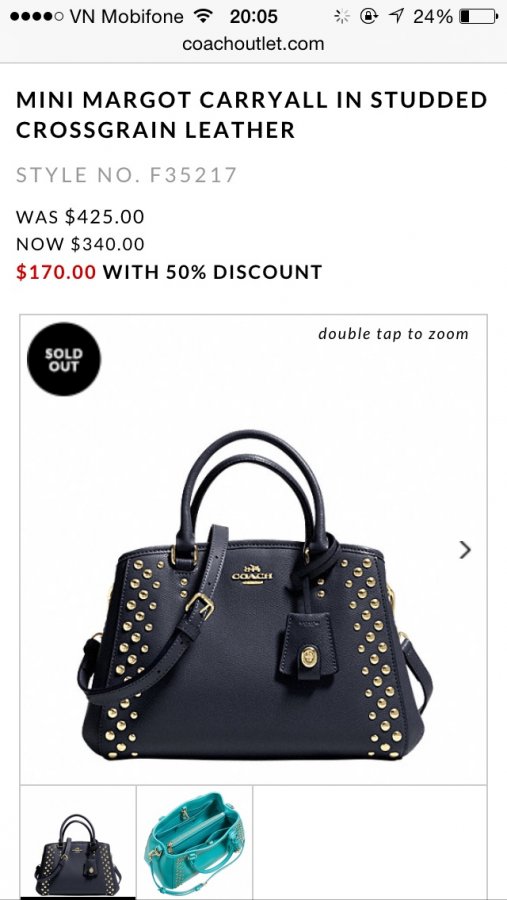Tap the battery indicator icon
Screen dimensions: 507x900
click(478, 16)
